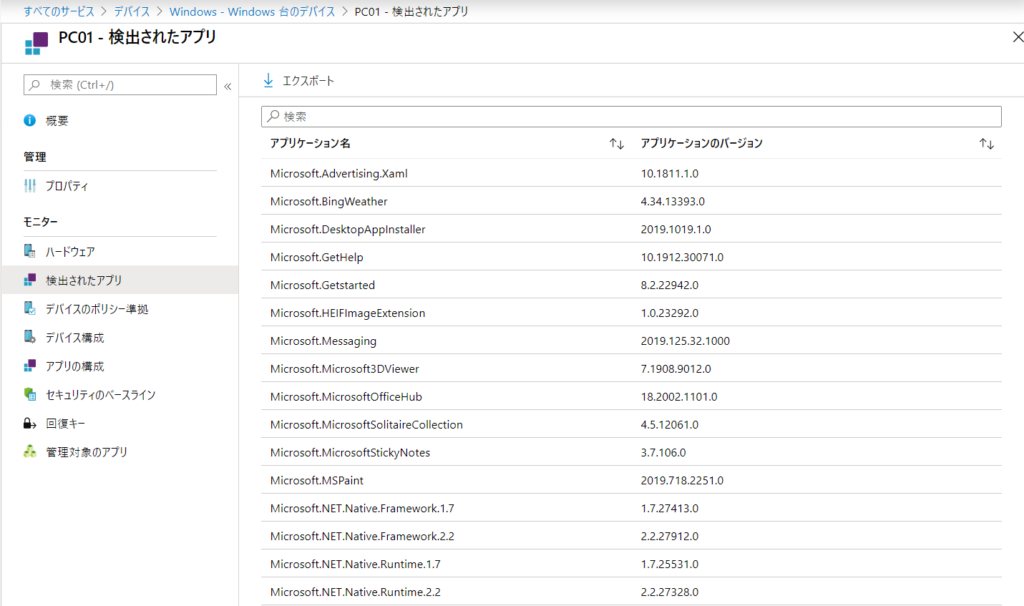Select Microsoft.MicrosoftOfficeHub row

click(632, 396)
